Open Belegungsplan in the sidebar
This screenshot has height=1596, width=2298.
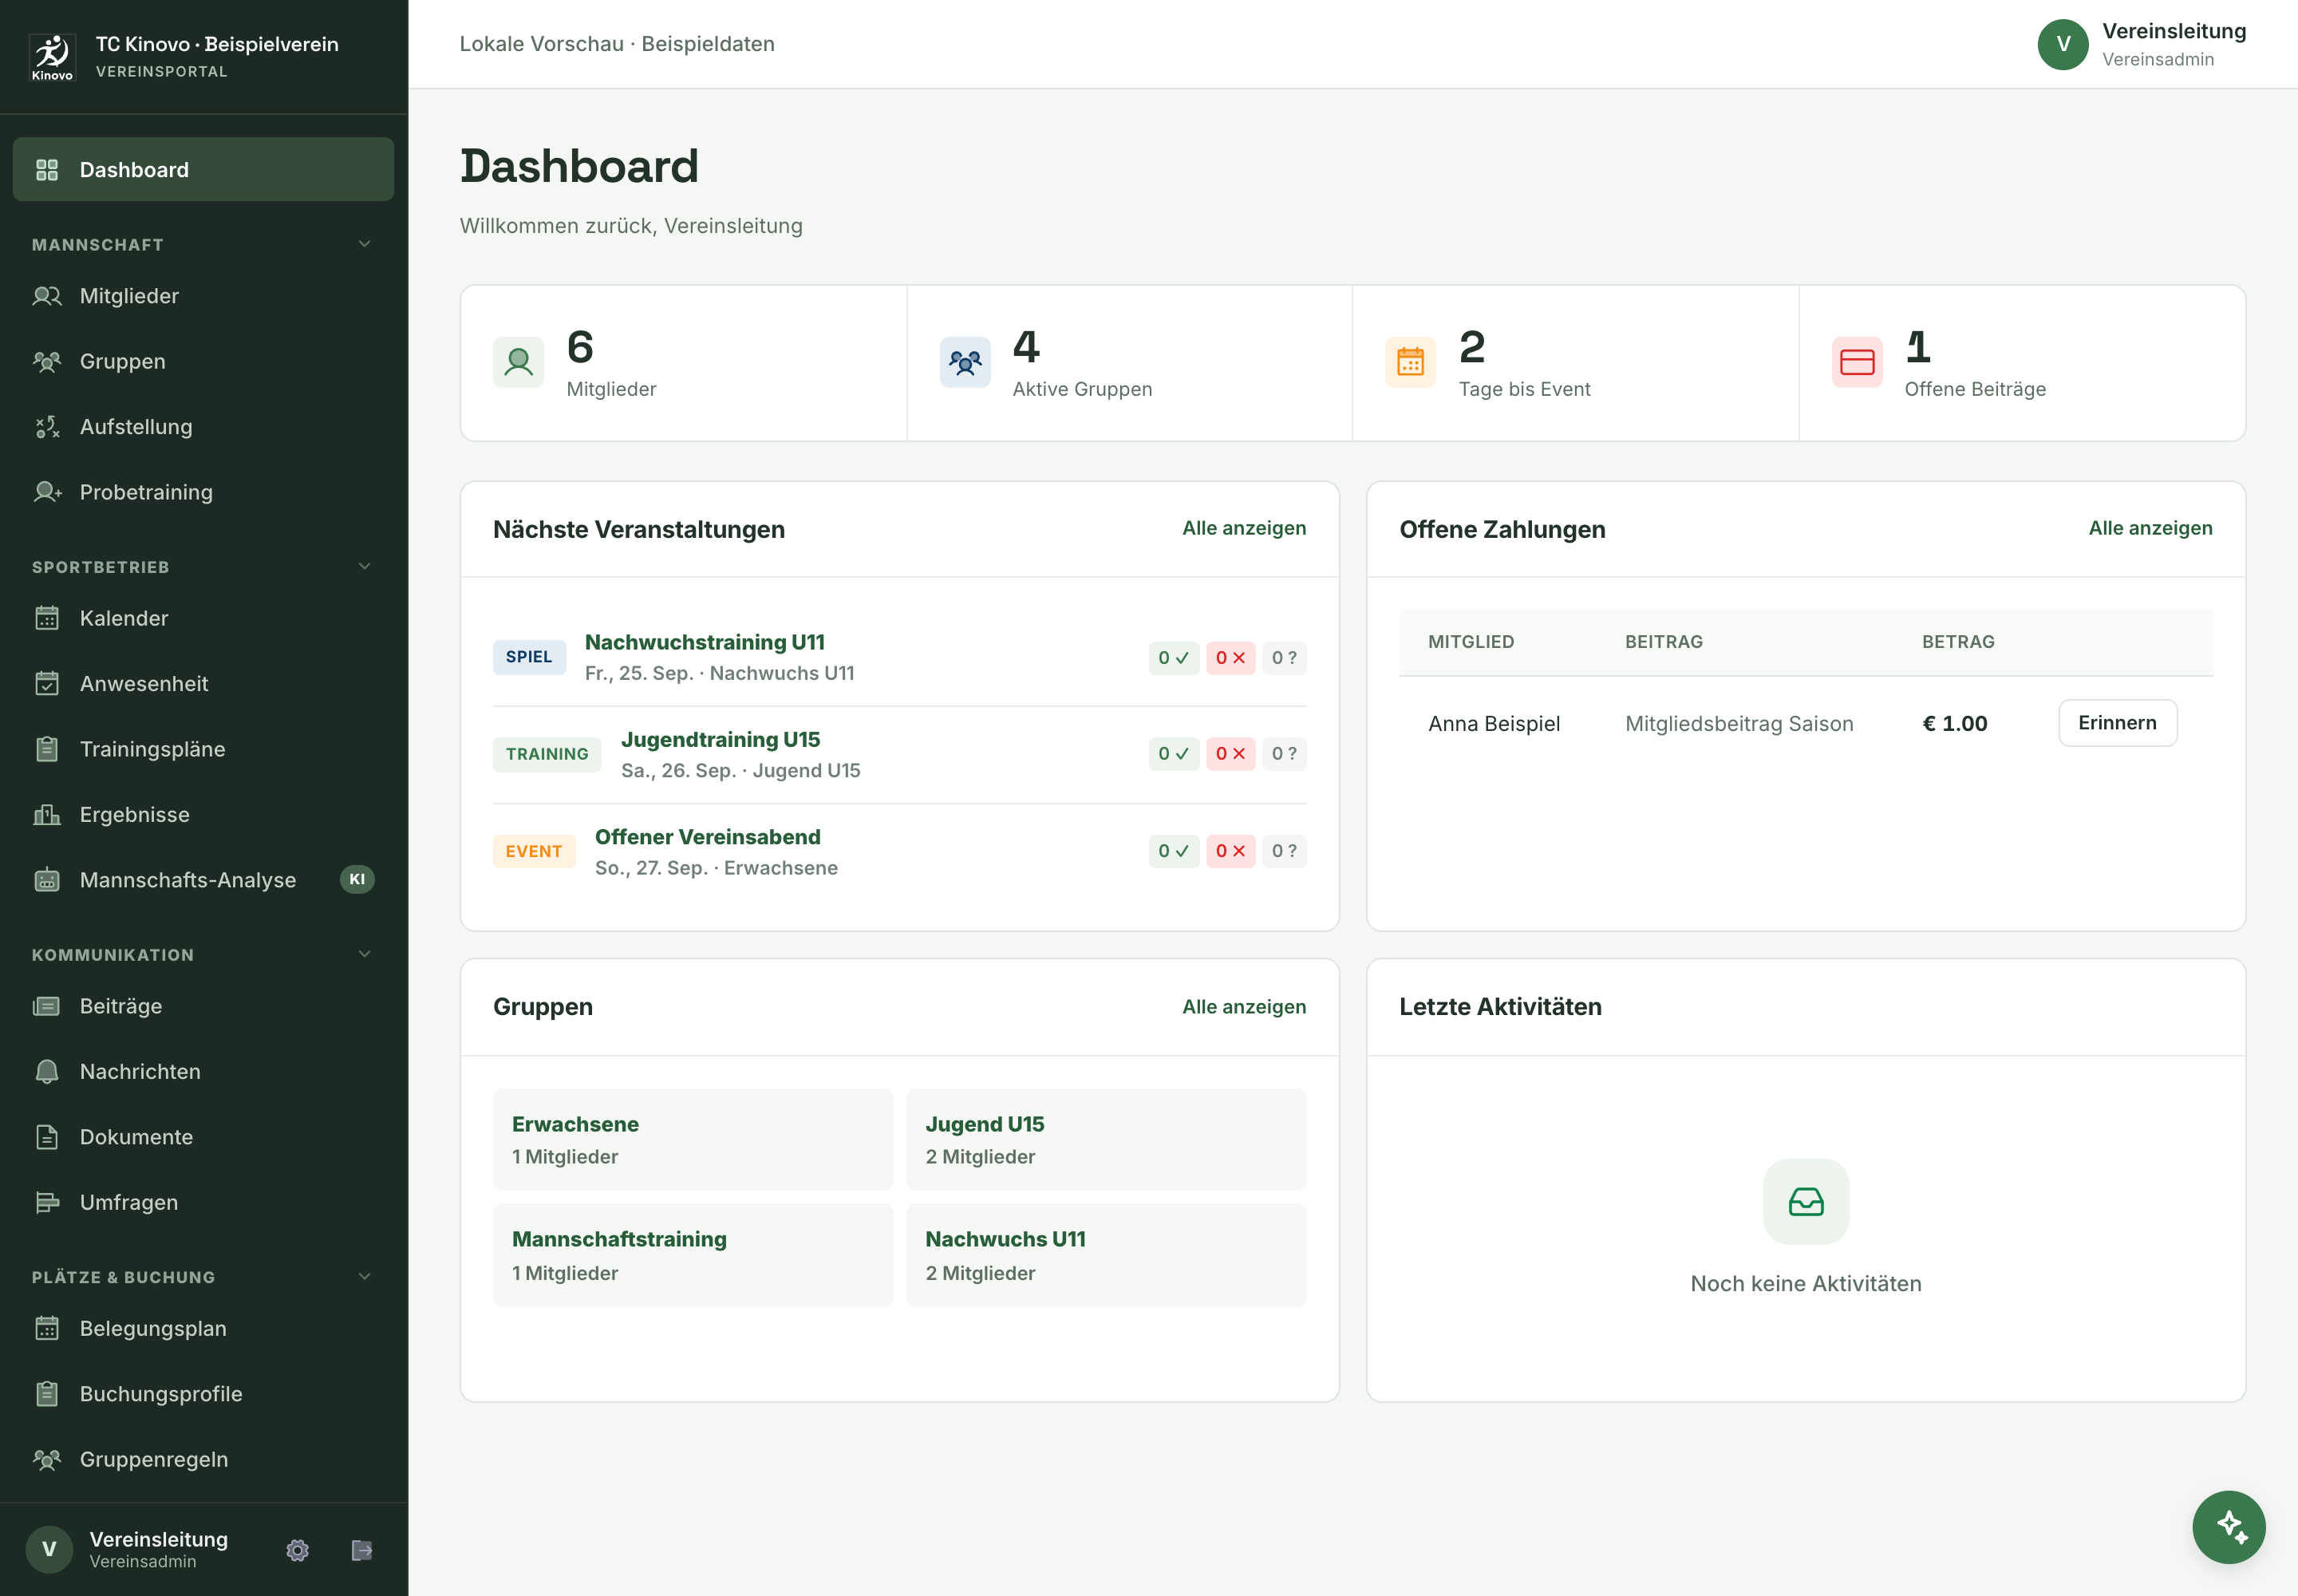[203, 1328]
